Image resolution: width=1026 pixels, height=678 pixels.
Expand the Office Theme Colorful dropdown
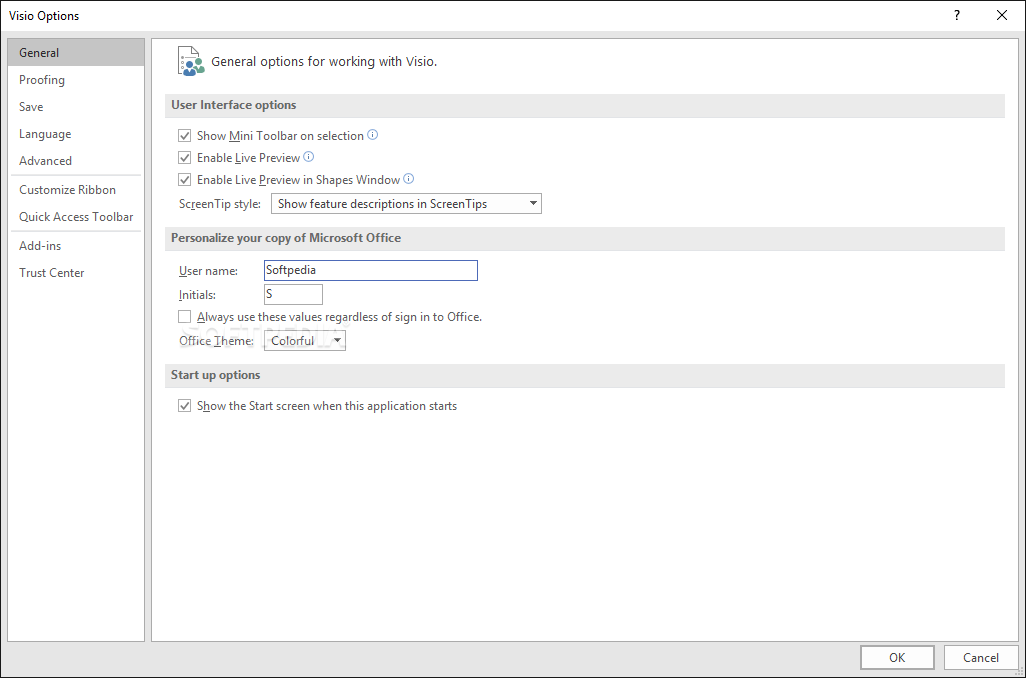click(305, 340)
